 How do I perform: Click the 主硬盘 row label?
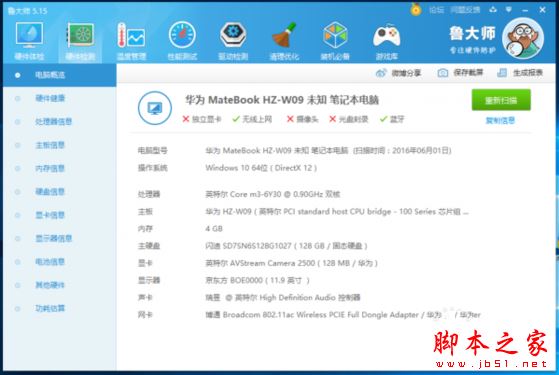pos(149,246)
